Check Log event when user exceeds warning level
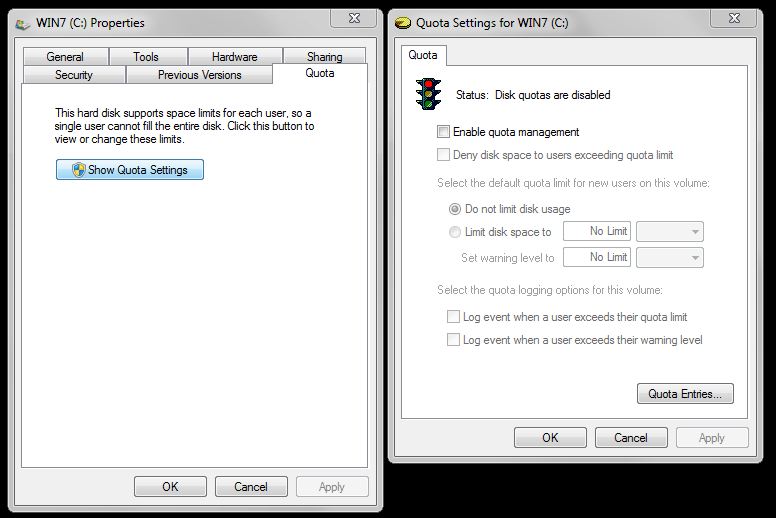 (x=453, y=340)
